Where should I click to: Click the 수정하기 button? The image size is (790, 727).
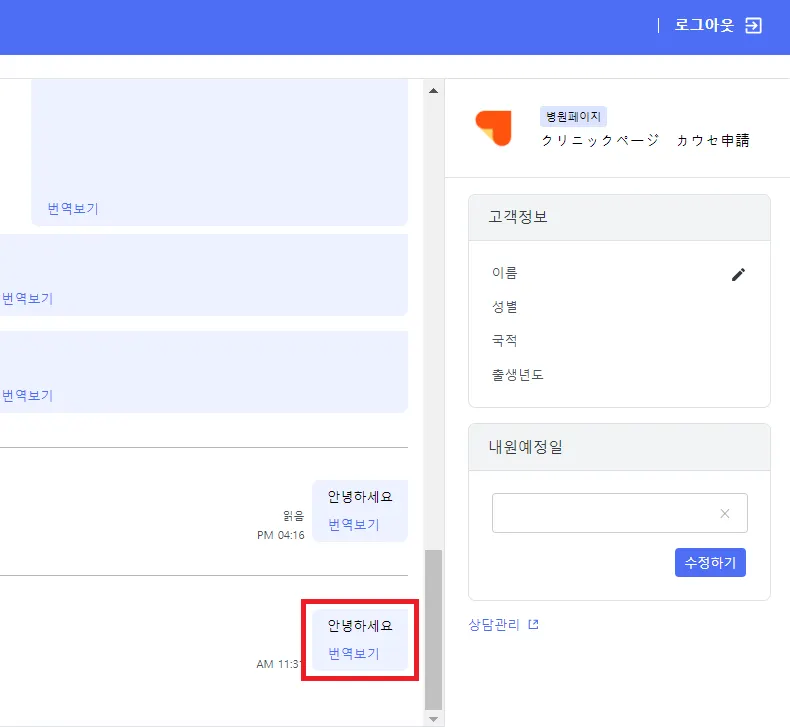pos(710,562)
